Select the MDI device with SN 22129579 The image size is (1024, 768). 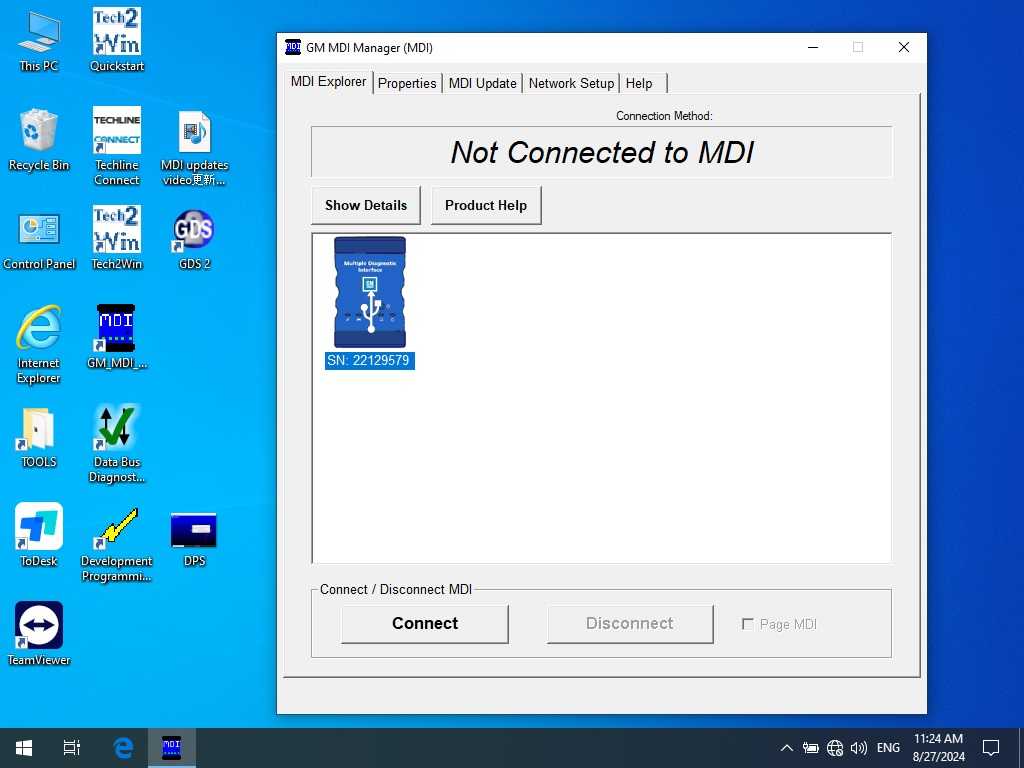click(369, 295)
